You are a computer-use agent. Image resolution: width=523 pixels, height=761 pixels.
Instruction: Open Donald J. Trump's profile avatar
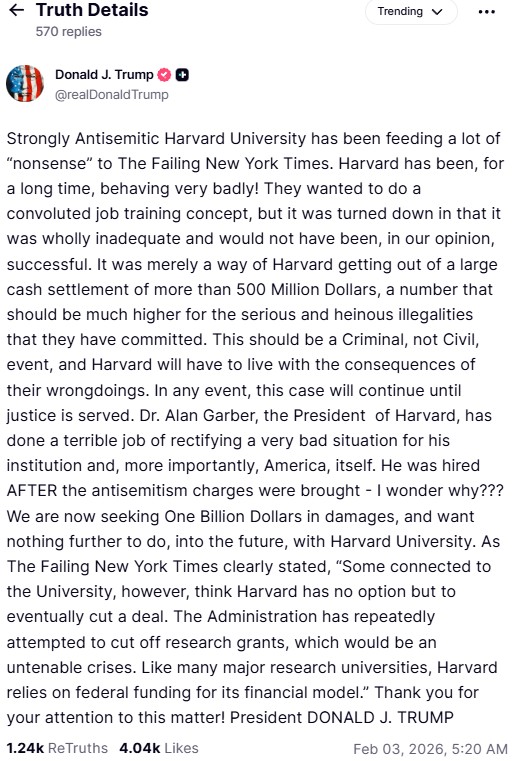coord(25,83)
